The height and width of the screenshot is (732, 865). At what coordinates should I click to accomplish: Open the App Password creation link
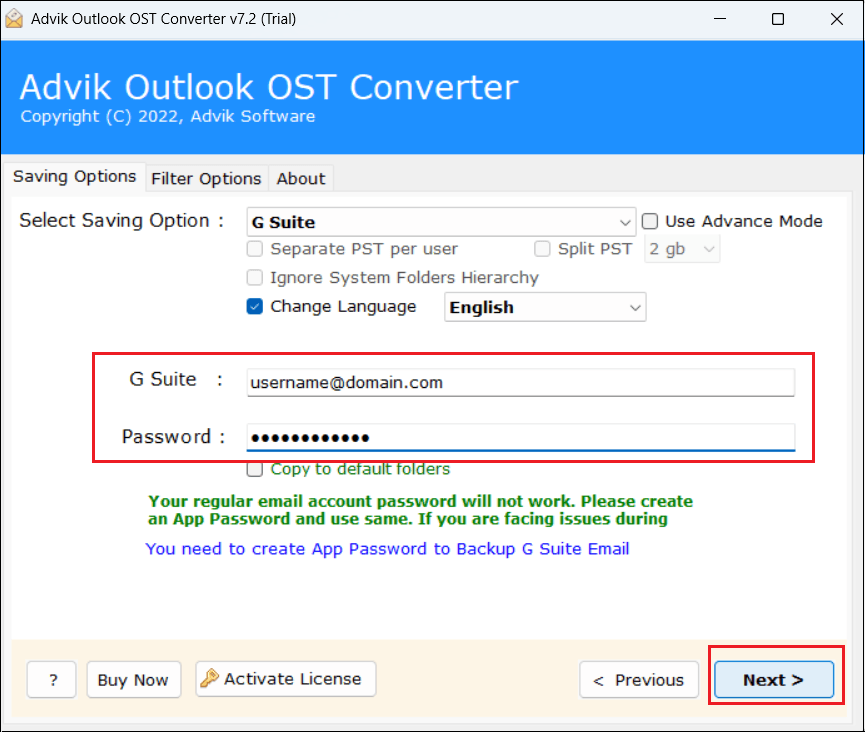tap(387, 549)
